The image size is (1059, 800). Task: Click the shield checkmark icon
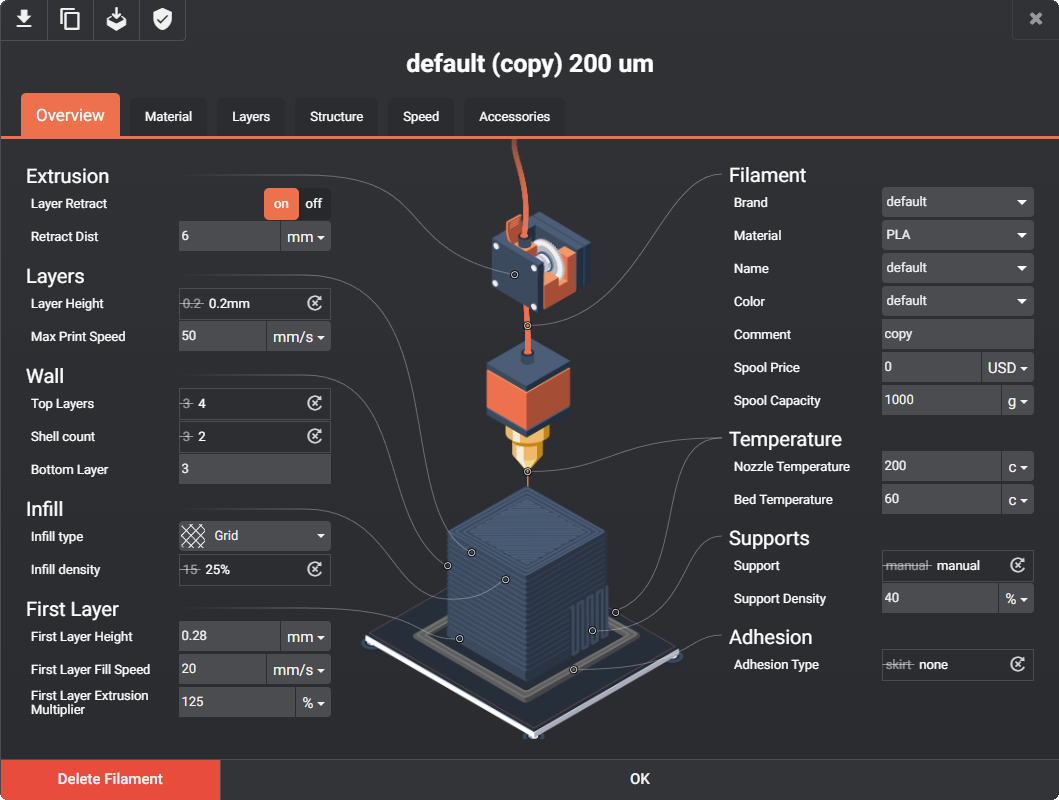162,19
